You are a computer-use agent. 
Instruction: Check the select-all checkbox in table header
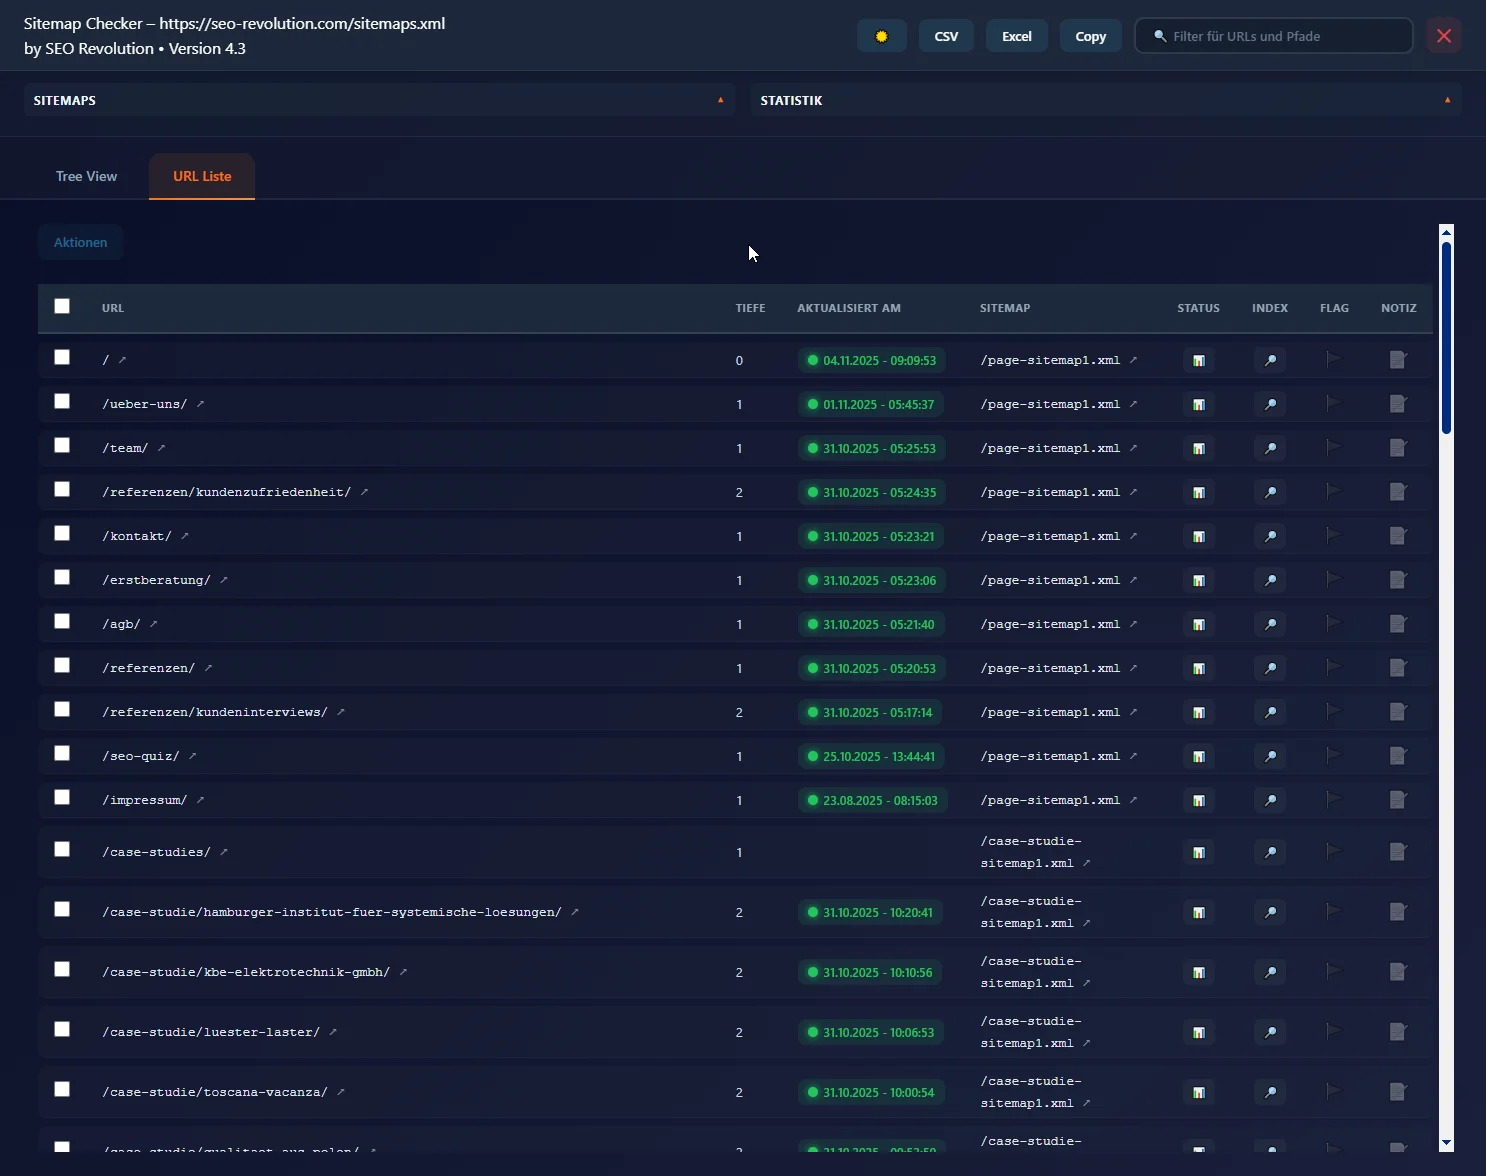(62, 307)
